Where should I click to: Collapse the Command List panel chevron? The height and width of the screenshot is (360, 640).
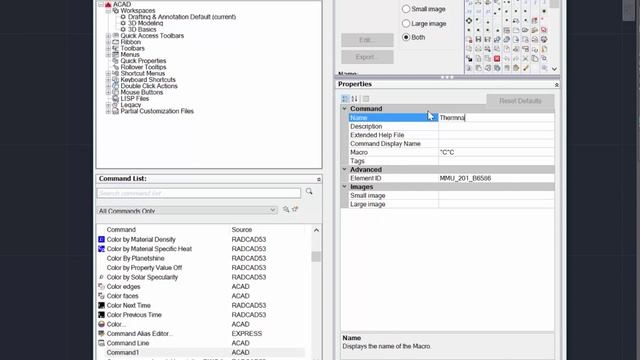pyautogui.click(x=319, y=179)
